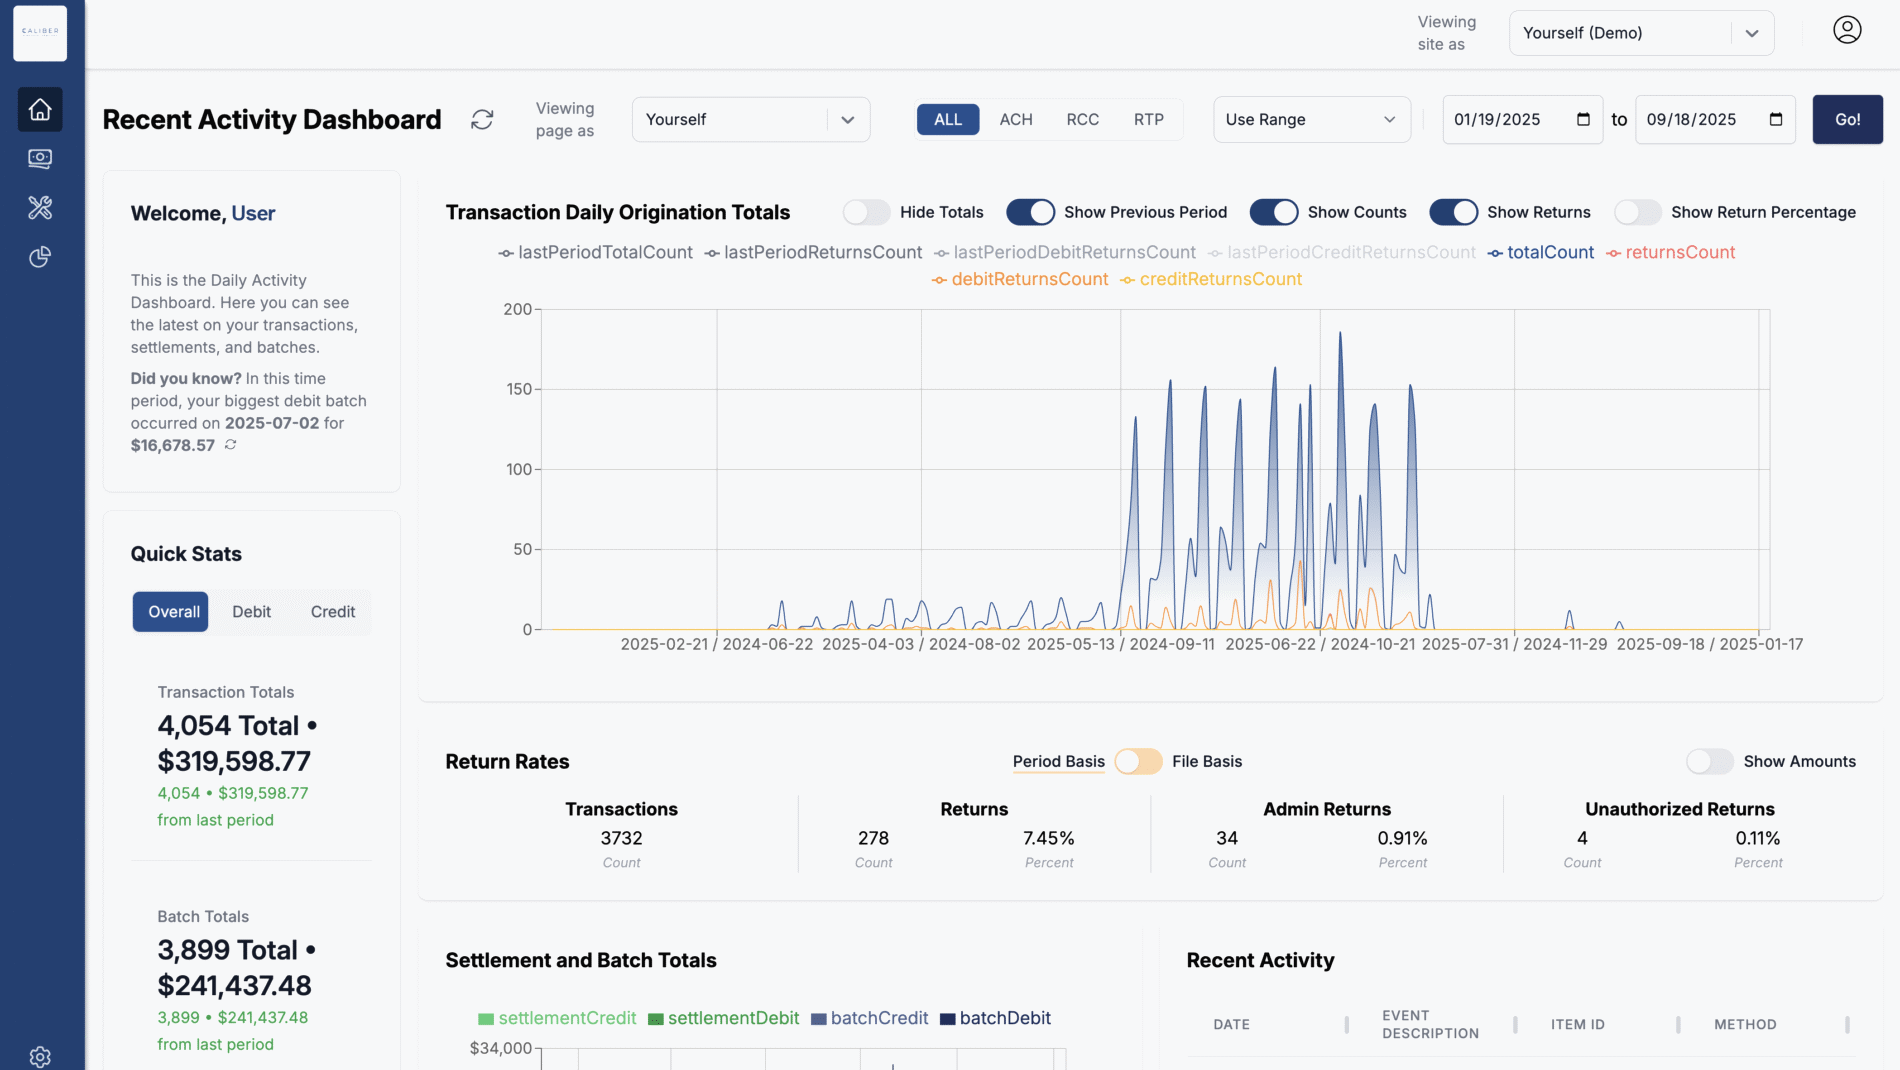Enable the Show Amounts toggle
This screenshot has width=1900, height=1070.
tap(1709, 761)
